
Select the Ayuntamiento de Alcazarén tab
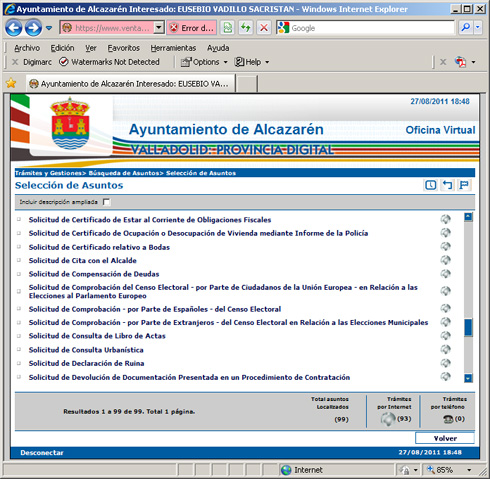point(131,84)
